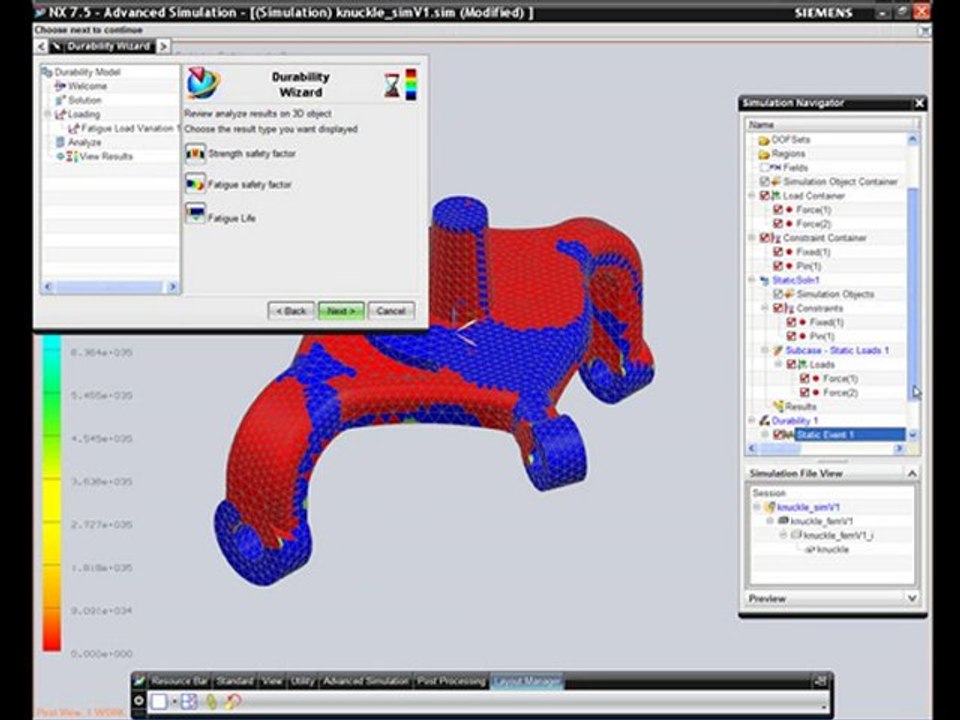
Task: Collapse the Subcase - Static Loads 1 node
Action: pos(765,350)
